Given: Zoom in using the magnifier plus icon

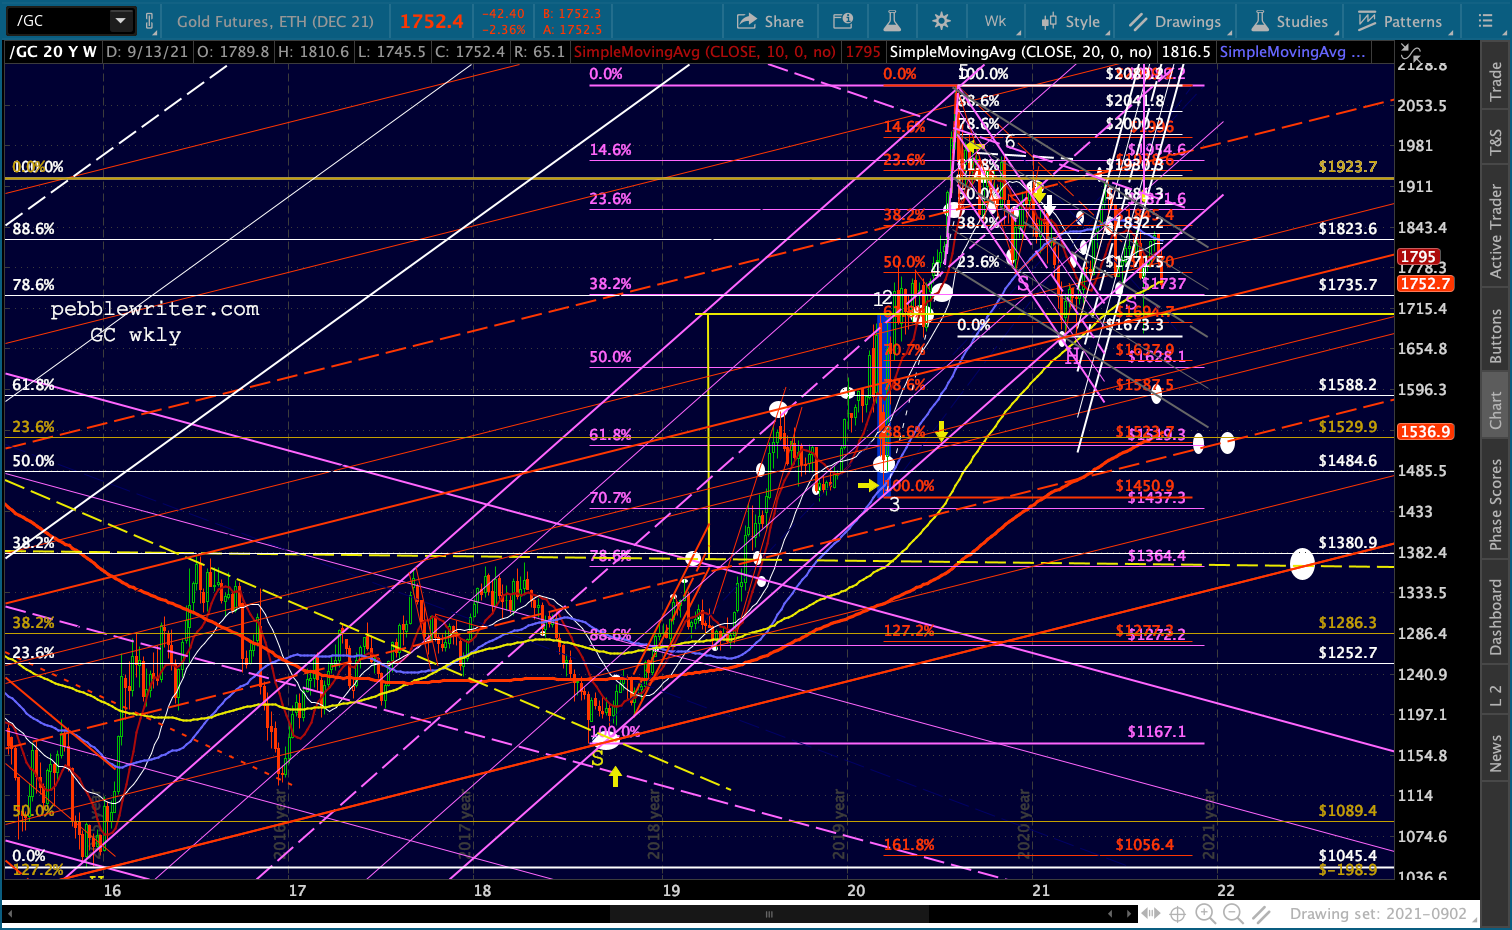Looking at the screenshot, I should pyautogui.click(x=1205, y=913).
